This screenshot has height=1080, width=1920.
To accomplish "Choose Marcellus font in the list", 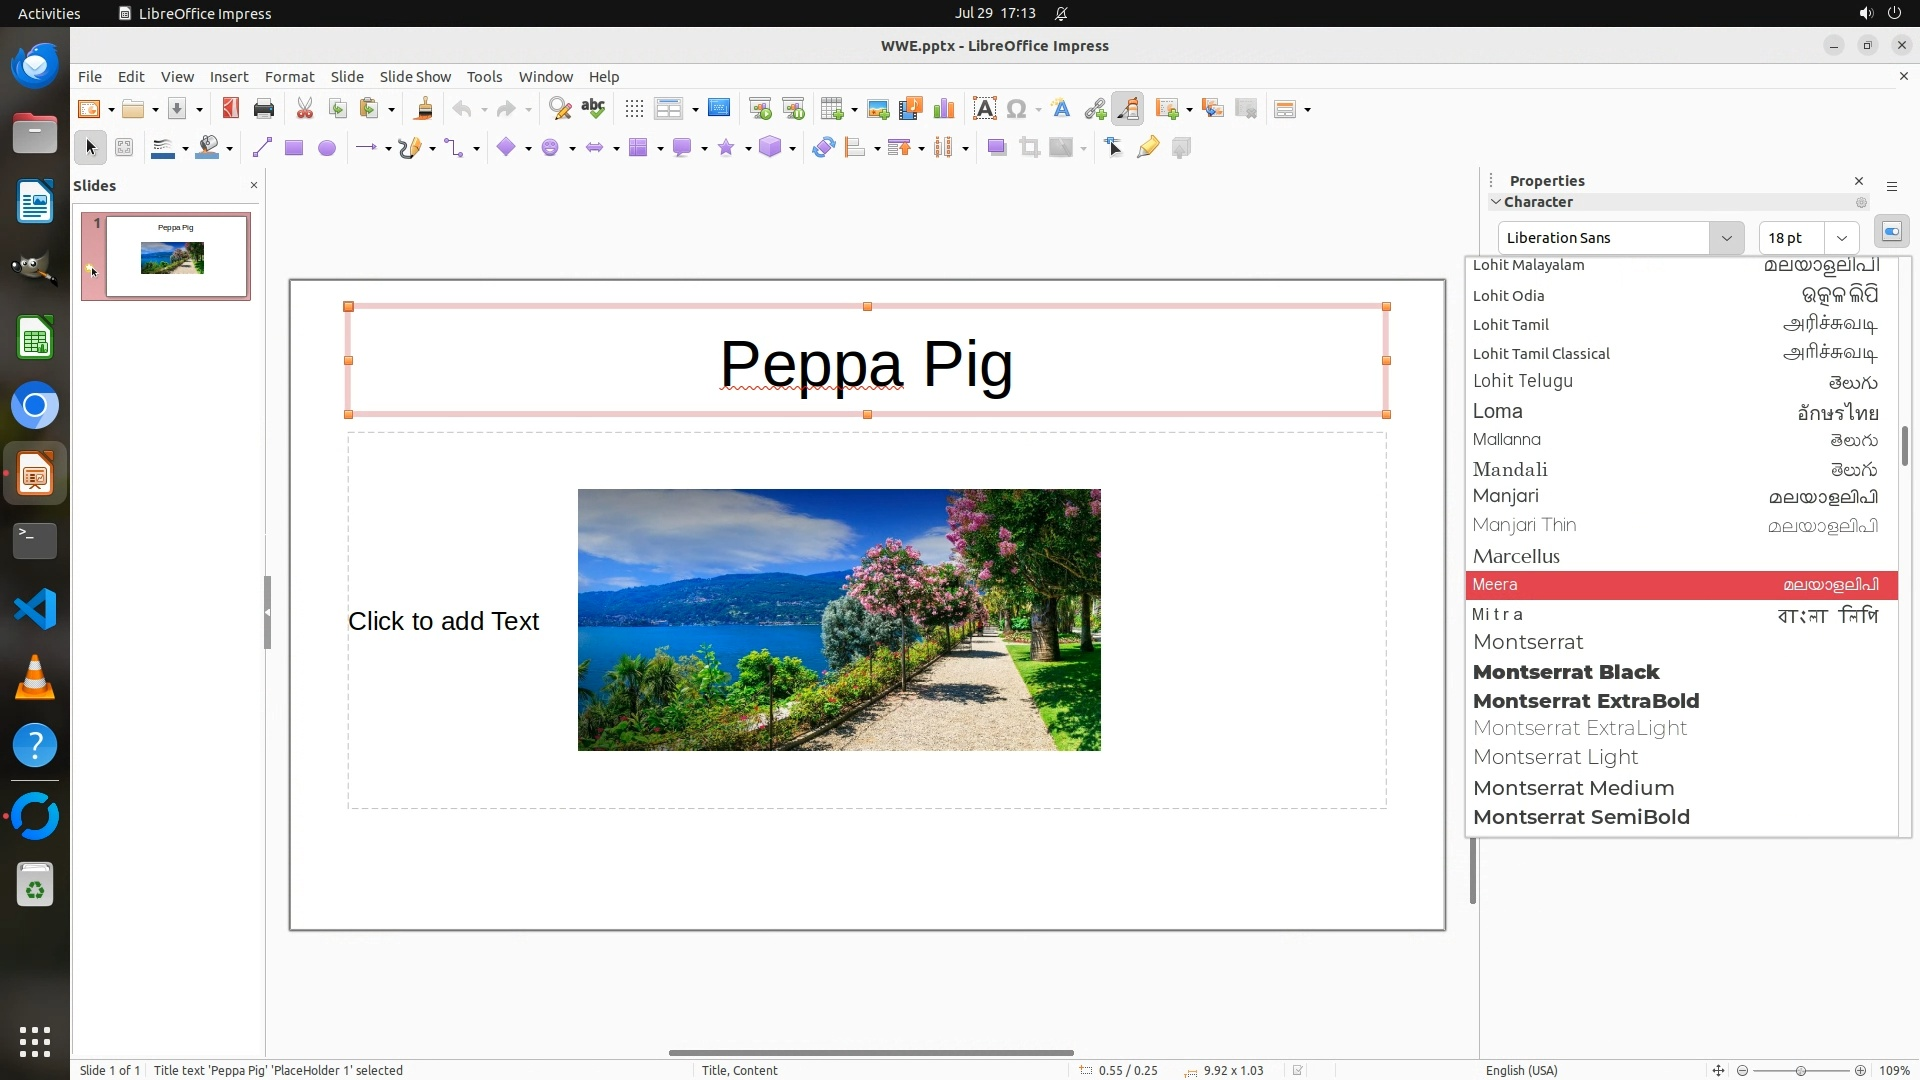I will click(x=1516, y=556).
